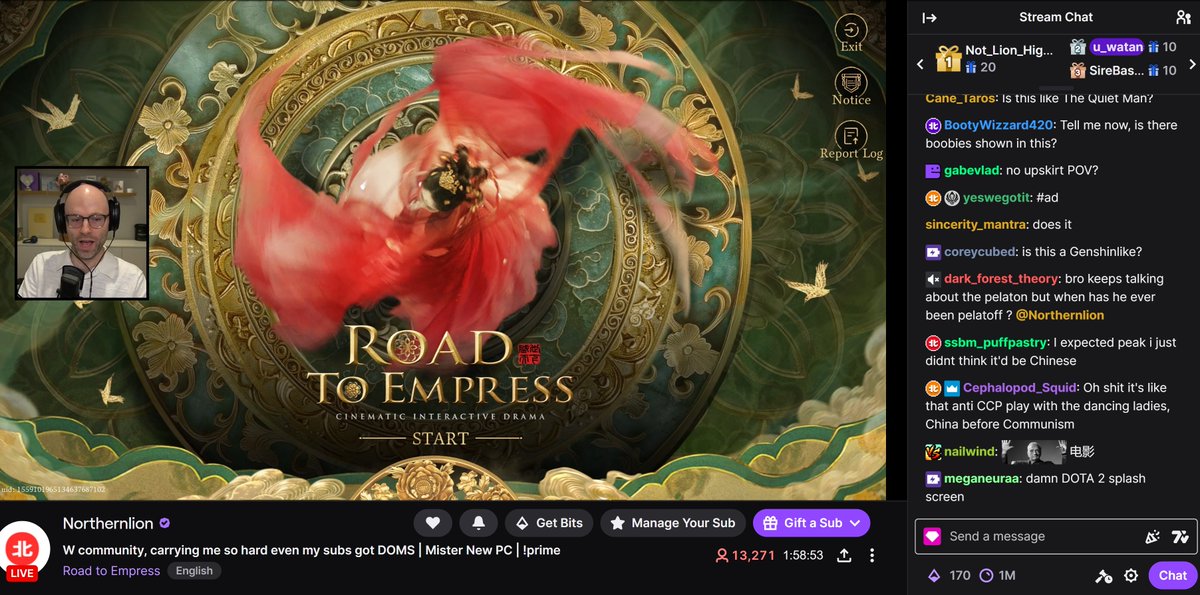The height and width of the screenshot is (595, 1200).
Task: Click username gabevlad in chat
Action: tap(973, 170)
